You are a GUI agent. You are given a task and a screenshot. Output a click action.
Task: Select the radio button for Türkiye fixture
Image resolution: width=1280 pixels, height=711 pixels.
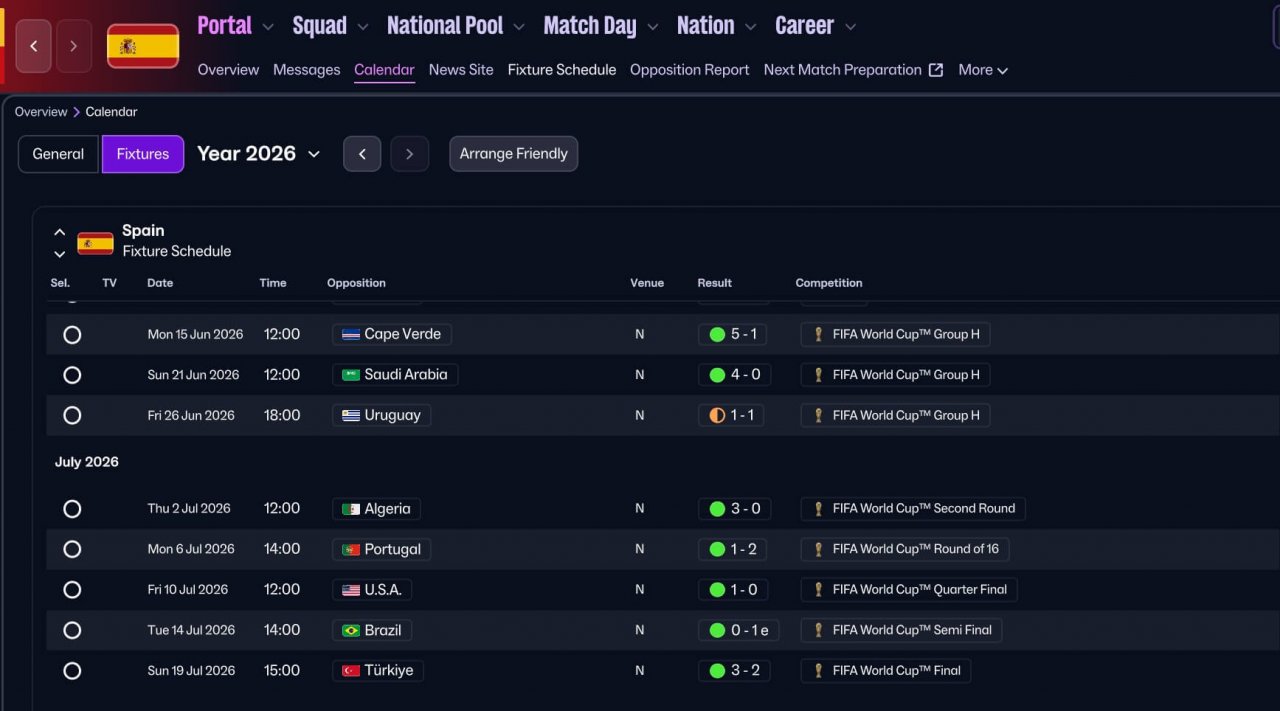point(72,671)
